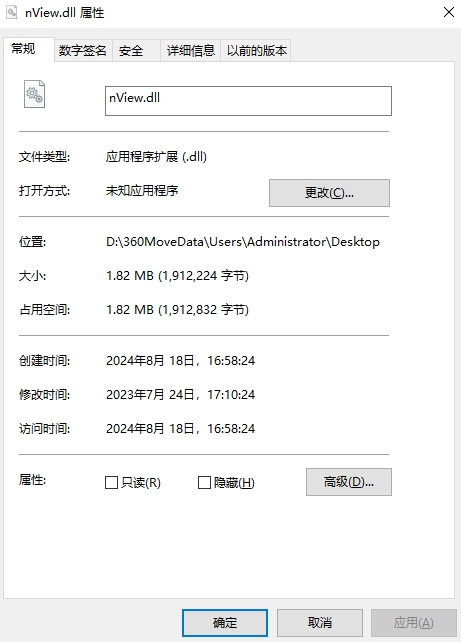This screenshot has height=642, width=461.
Task: Click the nView.dll file icon in title bar
Action: 11,12
